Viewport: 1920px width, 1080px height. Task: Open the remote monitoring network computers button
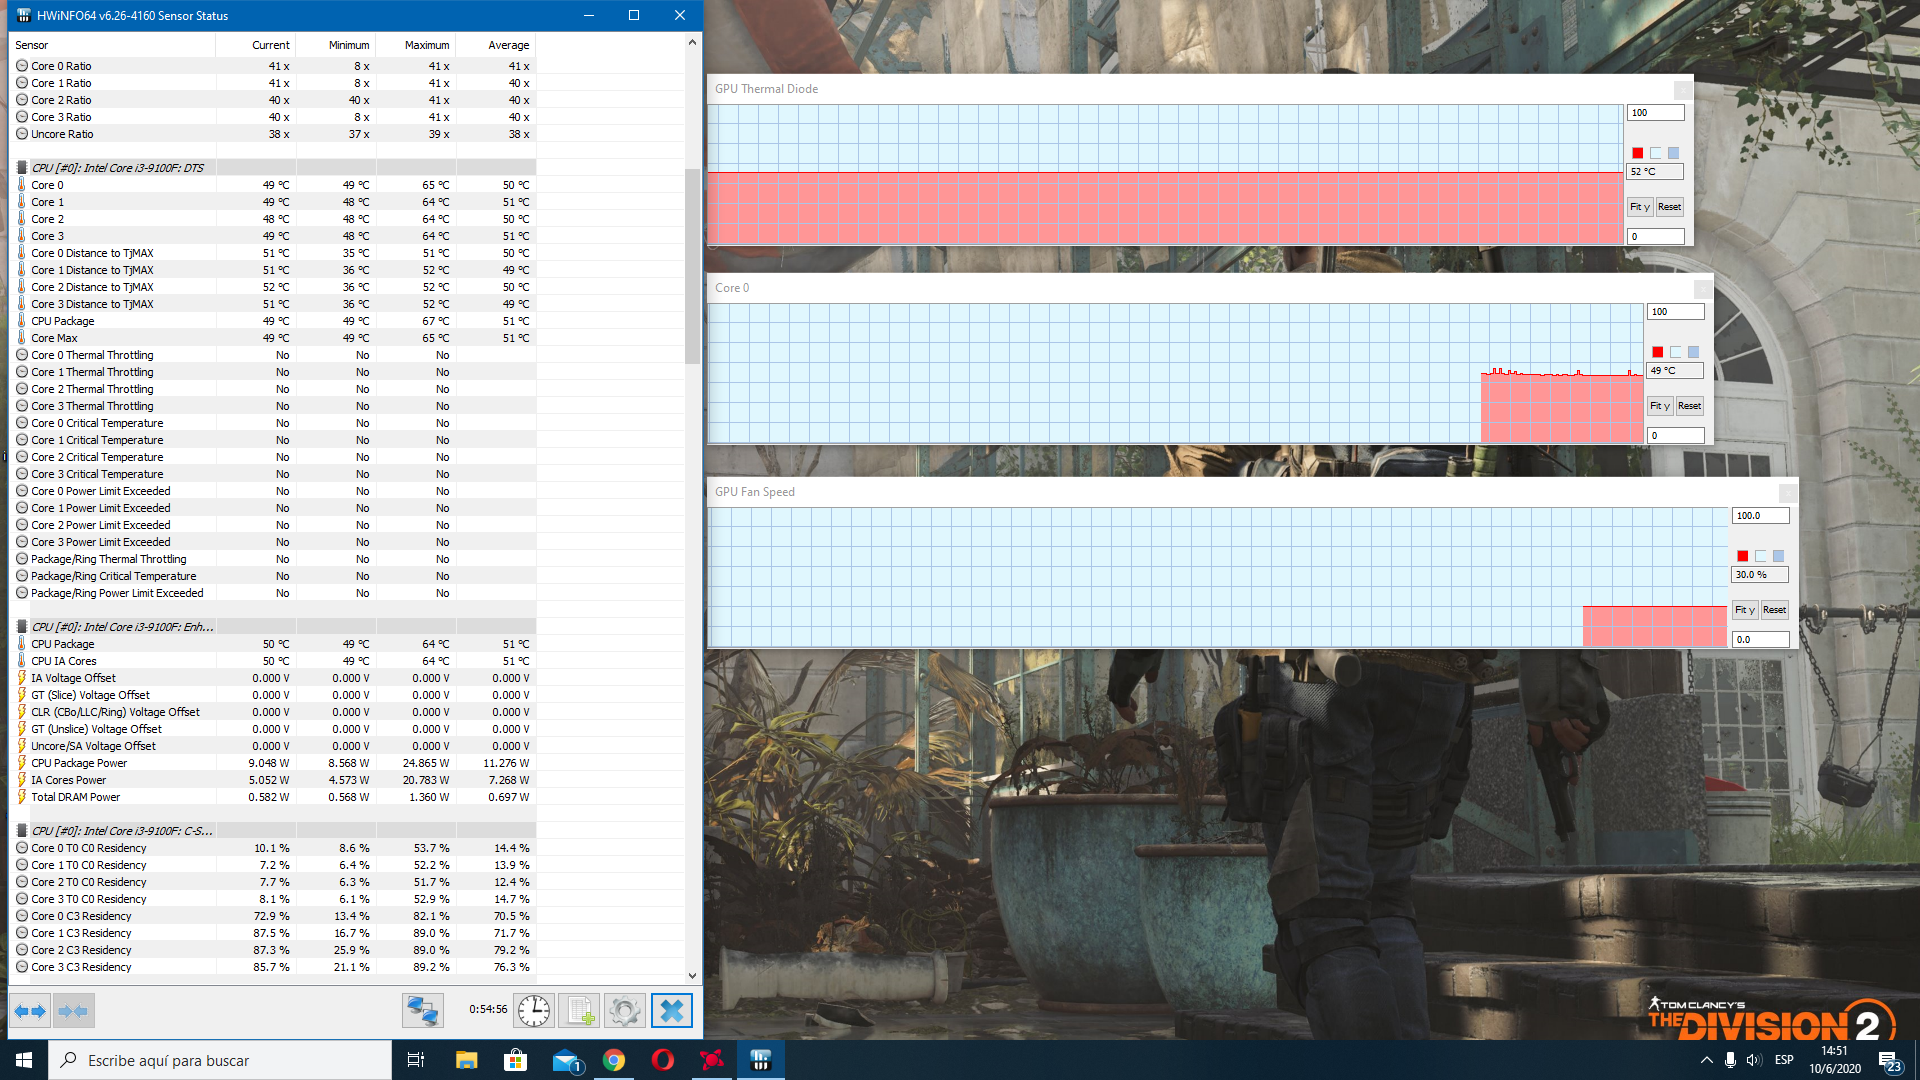click(422, 1011)
